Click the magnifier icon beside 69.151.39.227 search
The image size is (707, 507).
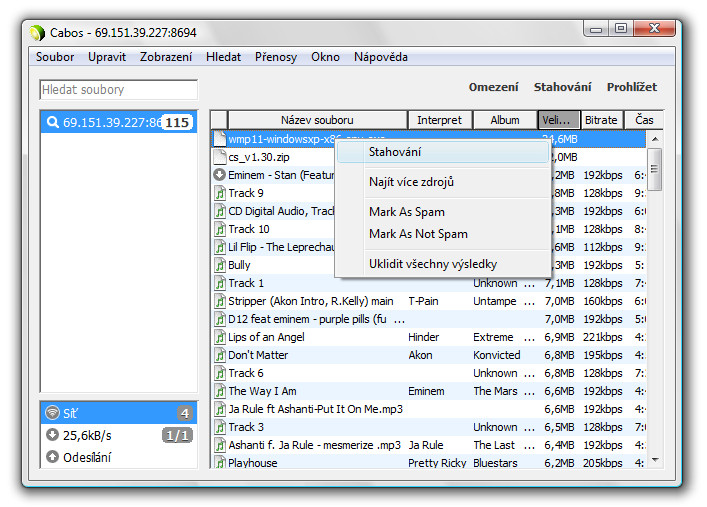click(53, 122)
